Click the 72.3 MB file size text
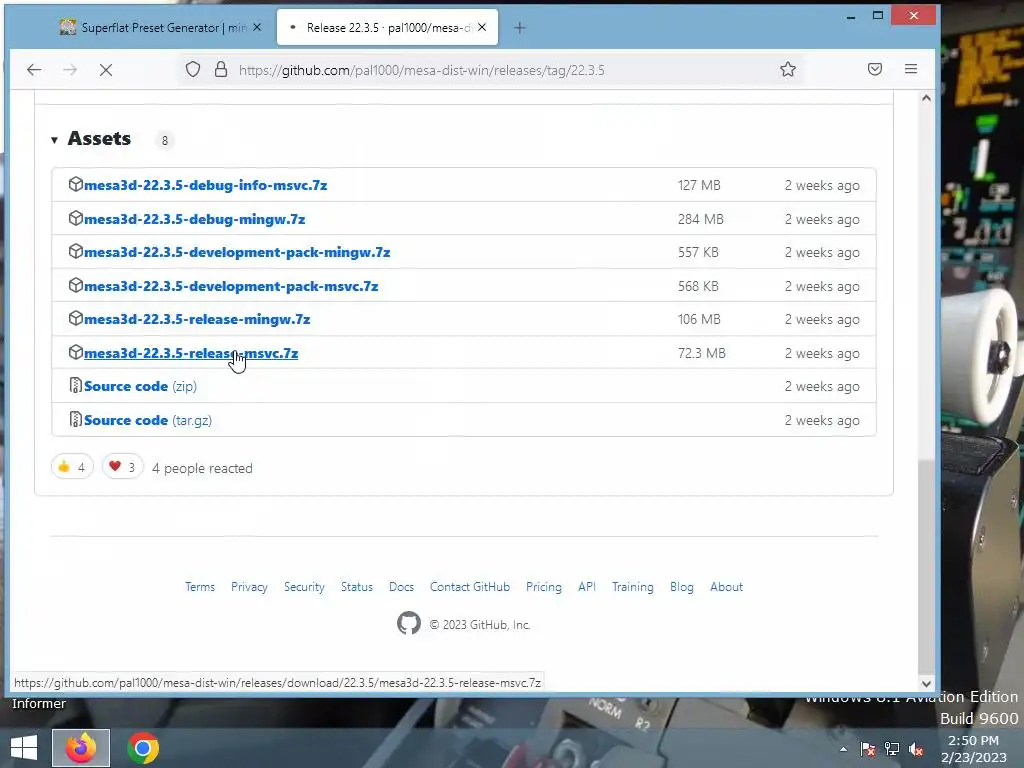This screenshot has width=1024, height=768. point(701,353)
